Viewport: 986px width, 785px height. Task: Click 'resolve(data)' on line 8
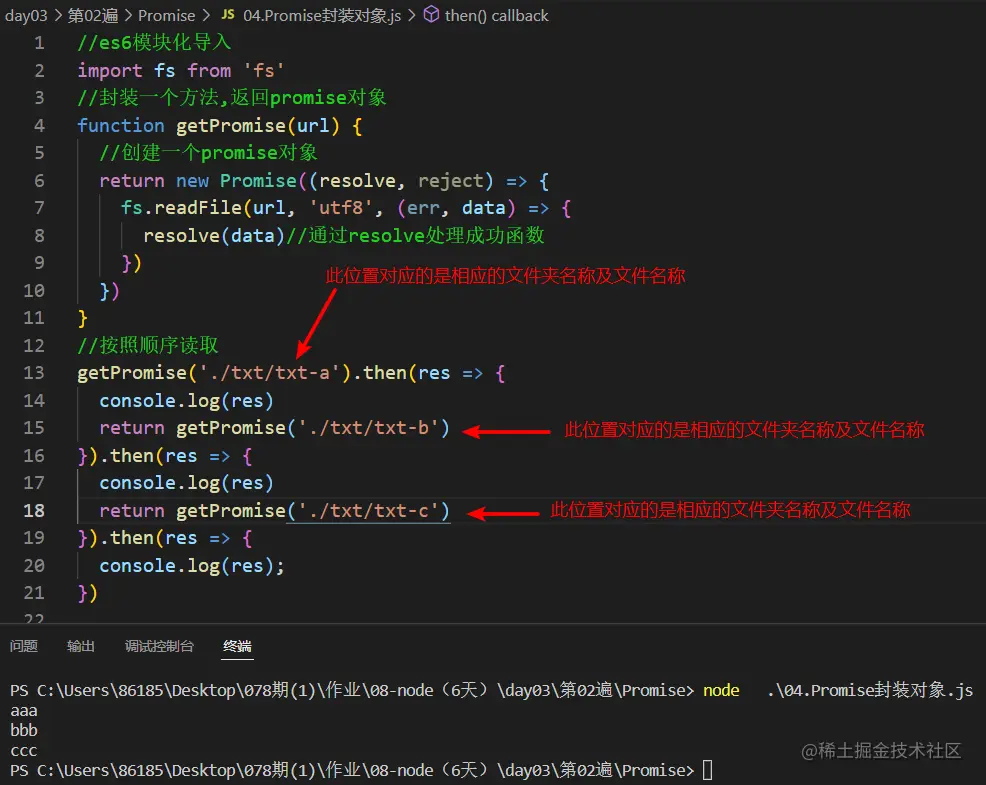tap(214, 235)
